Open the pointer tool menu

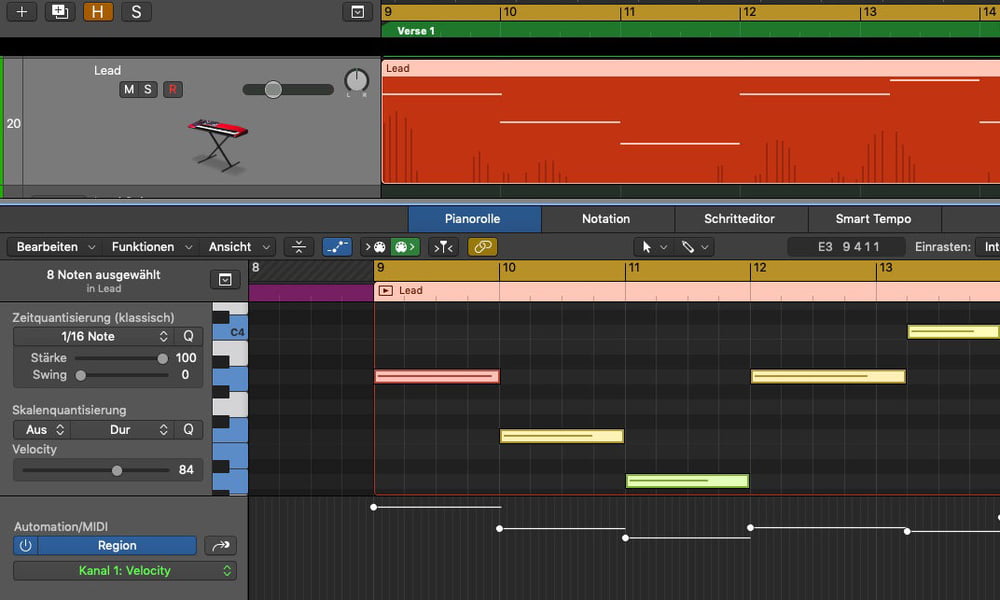click(654, 247)
